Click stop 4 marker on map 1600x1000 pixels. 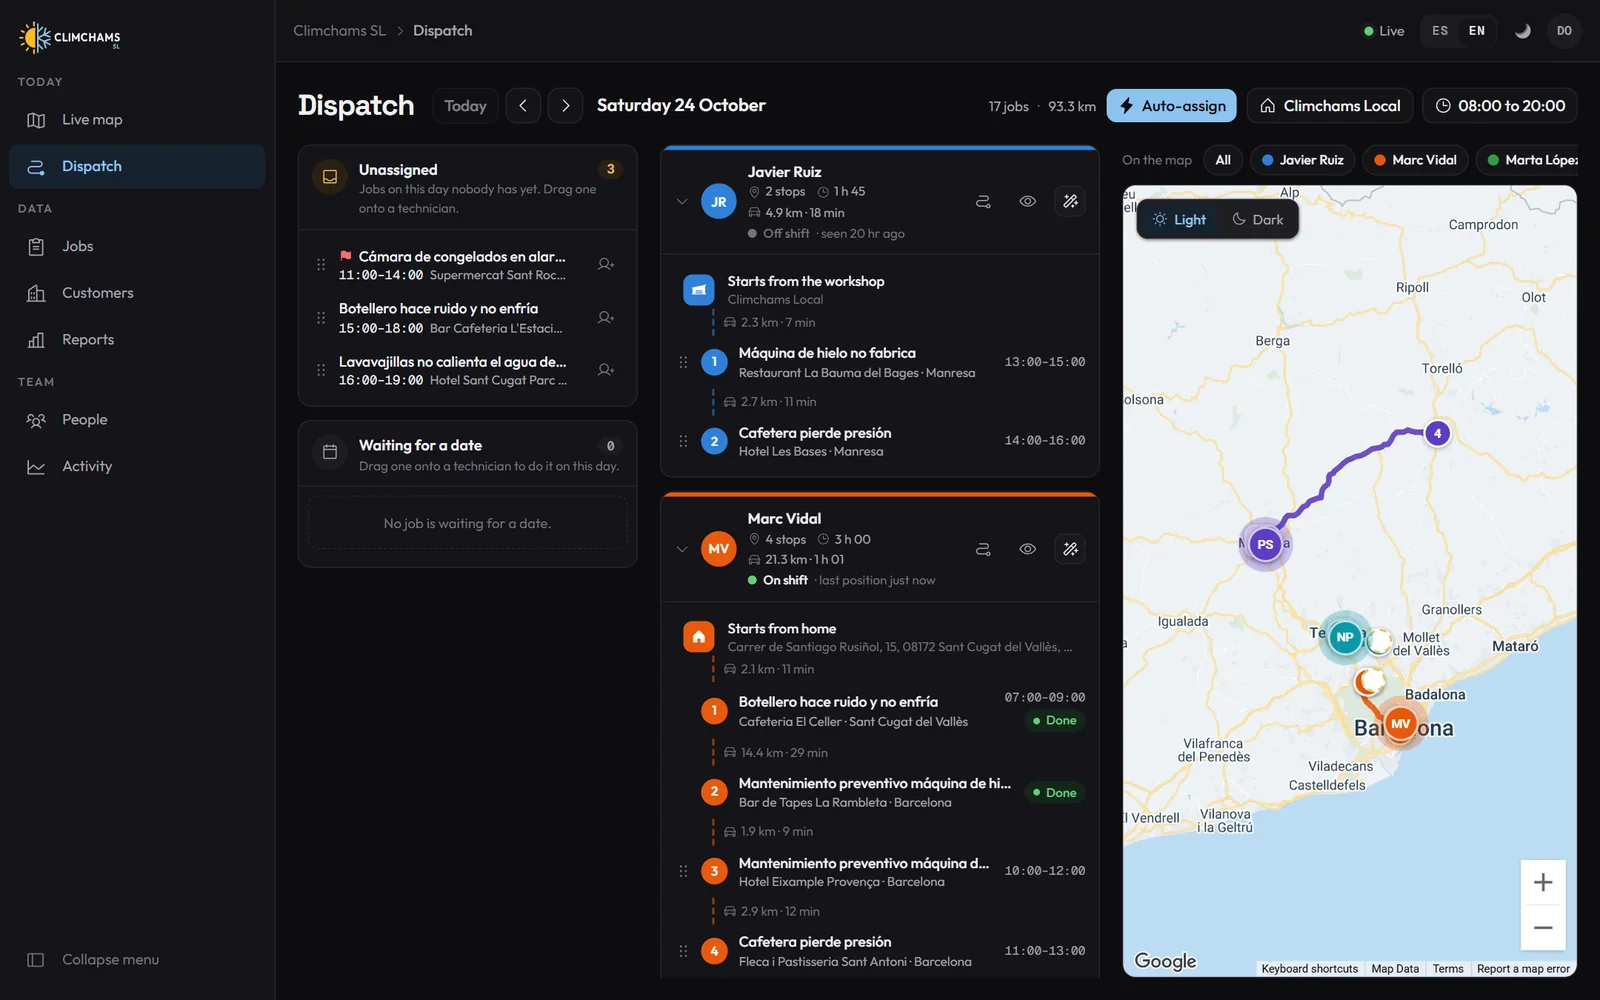(x=1437, y=434)
